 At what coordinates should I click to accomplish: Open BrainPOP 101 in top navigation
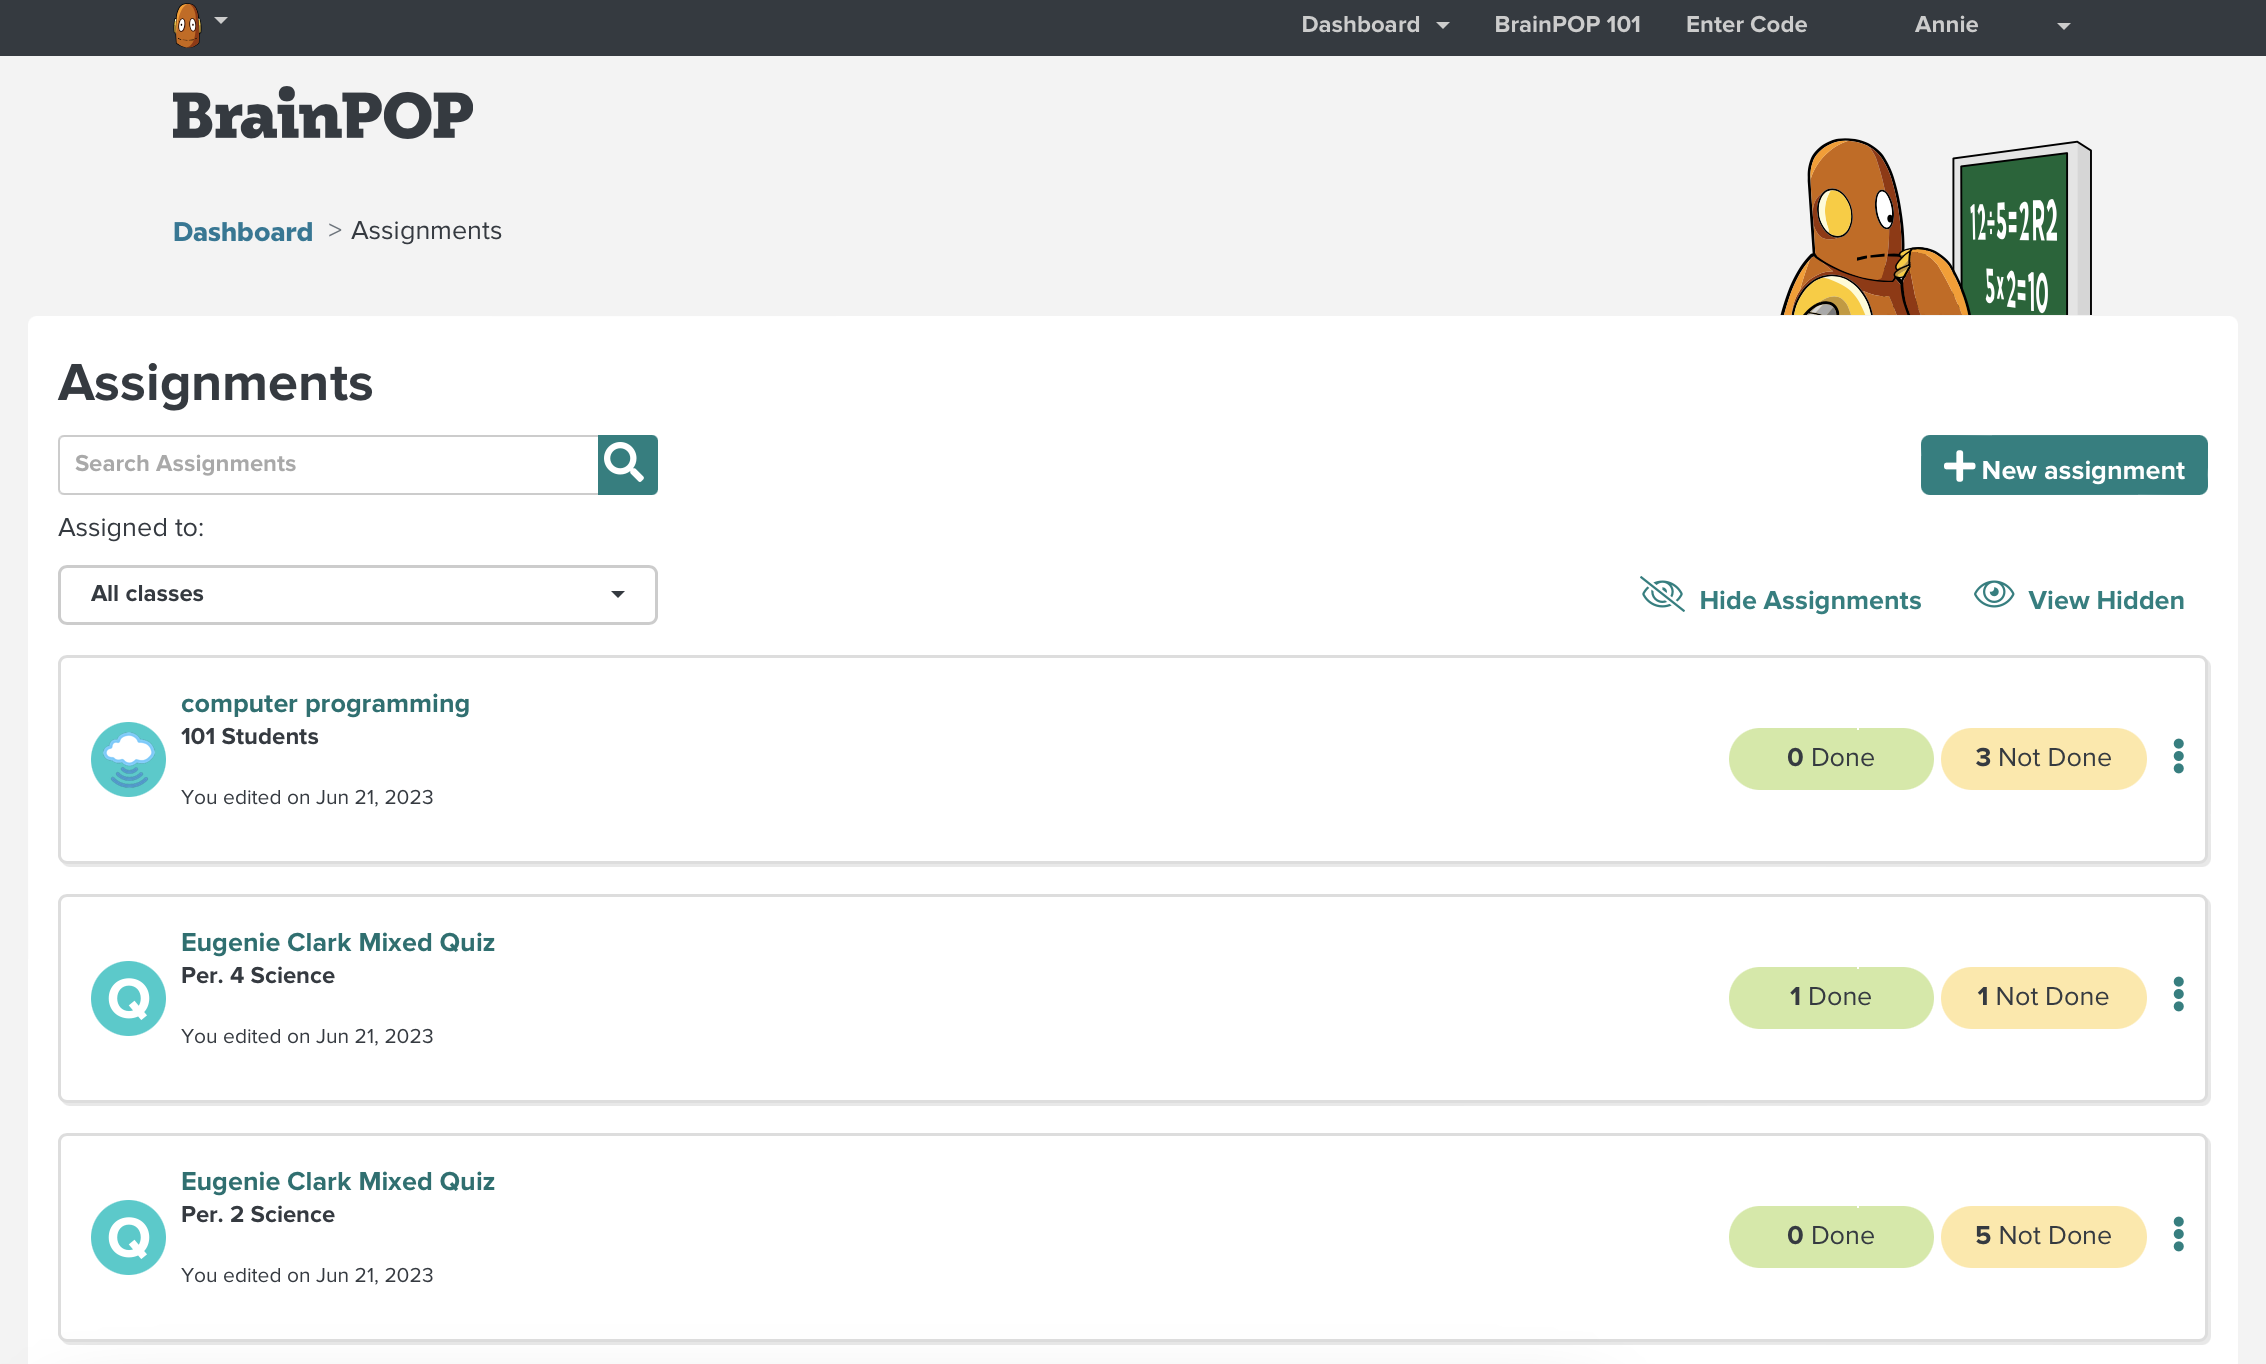(1567, 25)
